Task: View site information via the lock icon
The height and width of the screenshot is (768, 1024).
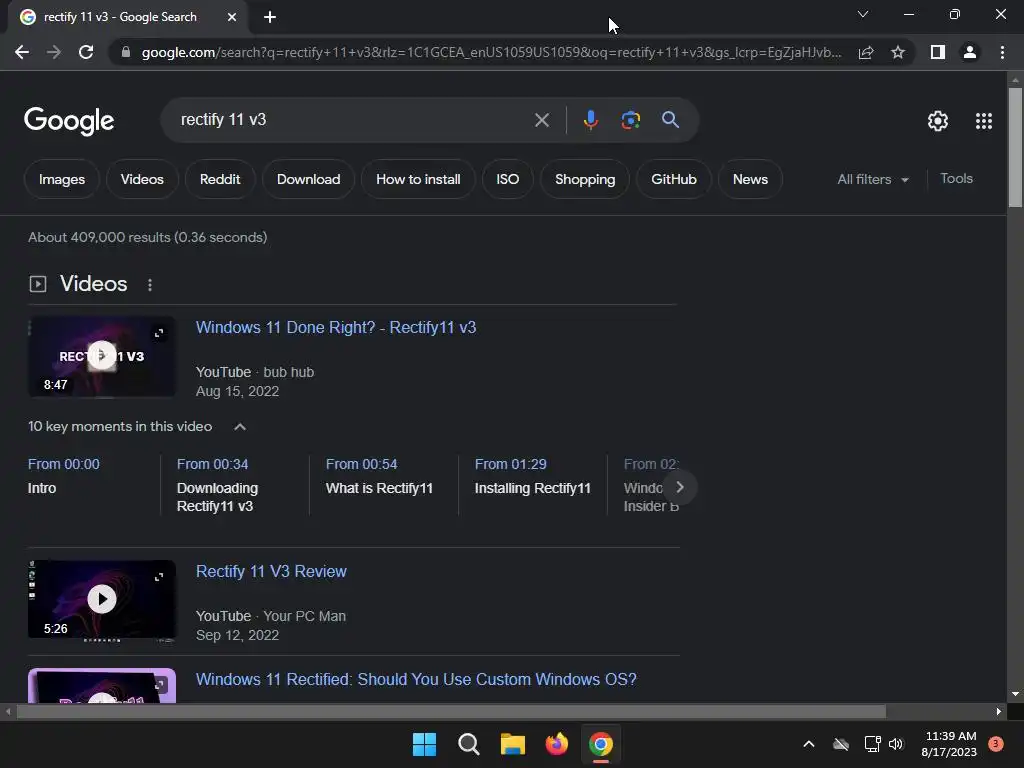Action: click(126, 52)
